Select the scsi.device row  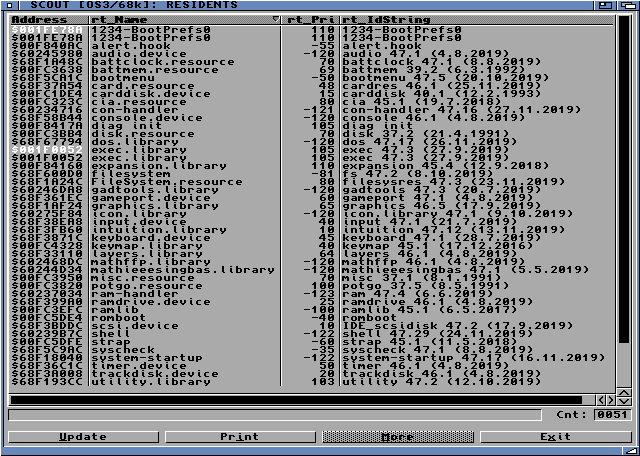pos(311,326)
